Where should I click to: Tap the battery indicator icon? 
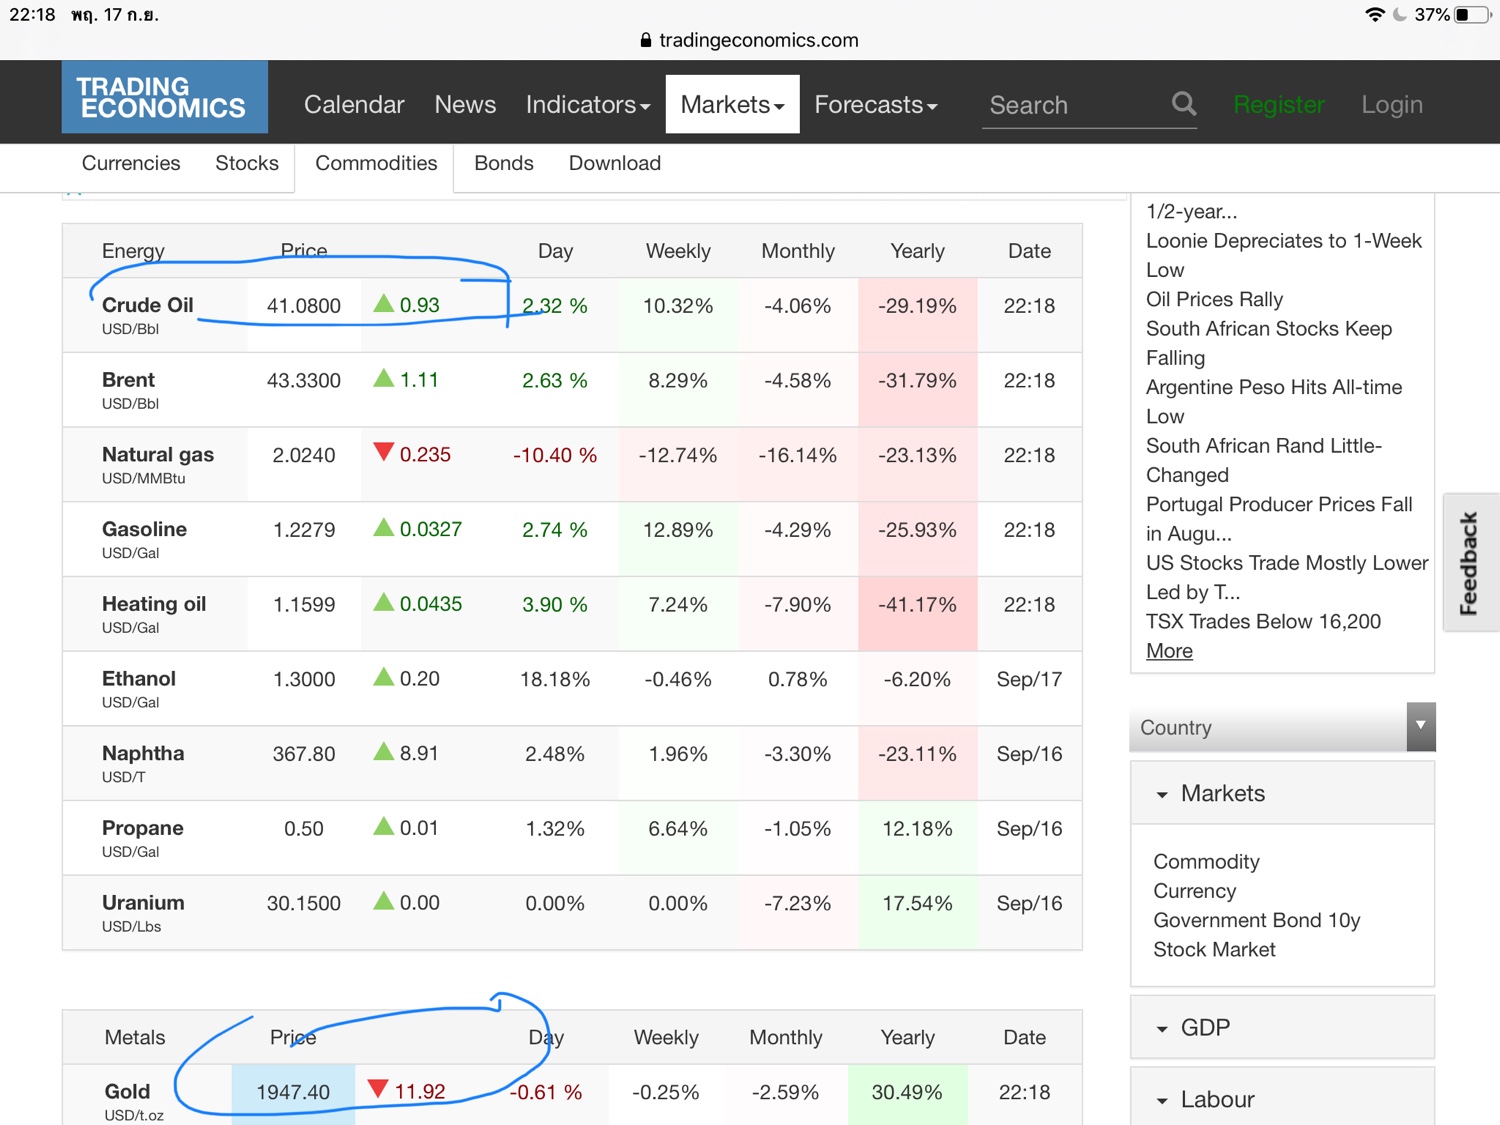(1472, 15)
